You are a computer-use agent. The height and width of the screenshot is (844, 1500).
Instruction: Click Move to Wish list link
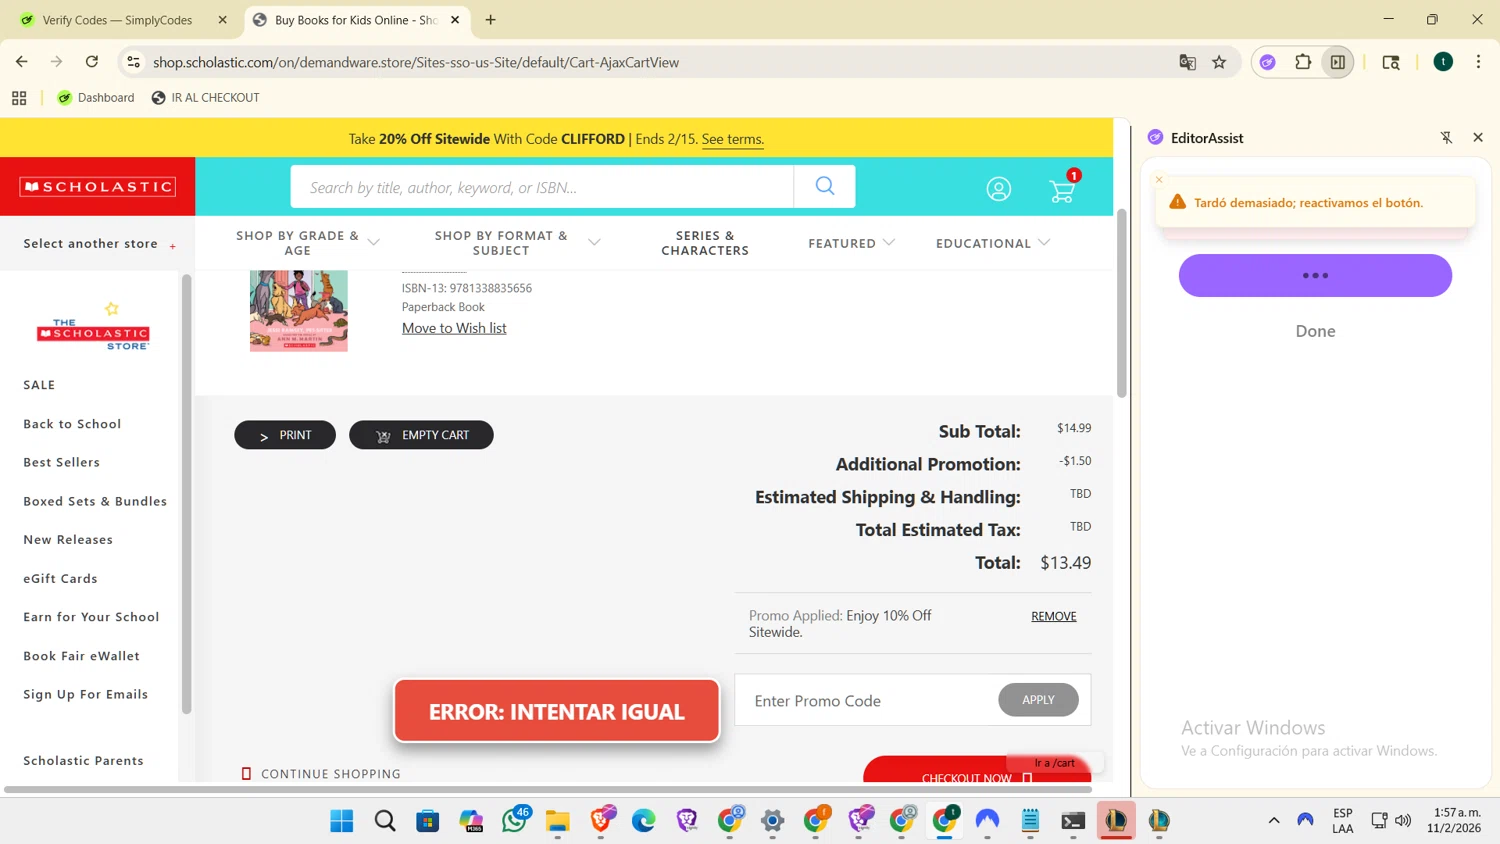[454, 328]
